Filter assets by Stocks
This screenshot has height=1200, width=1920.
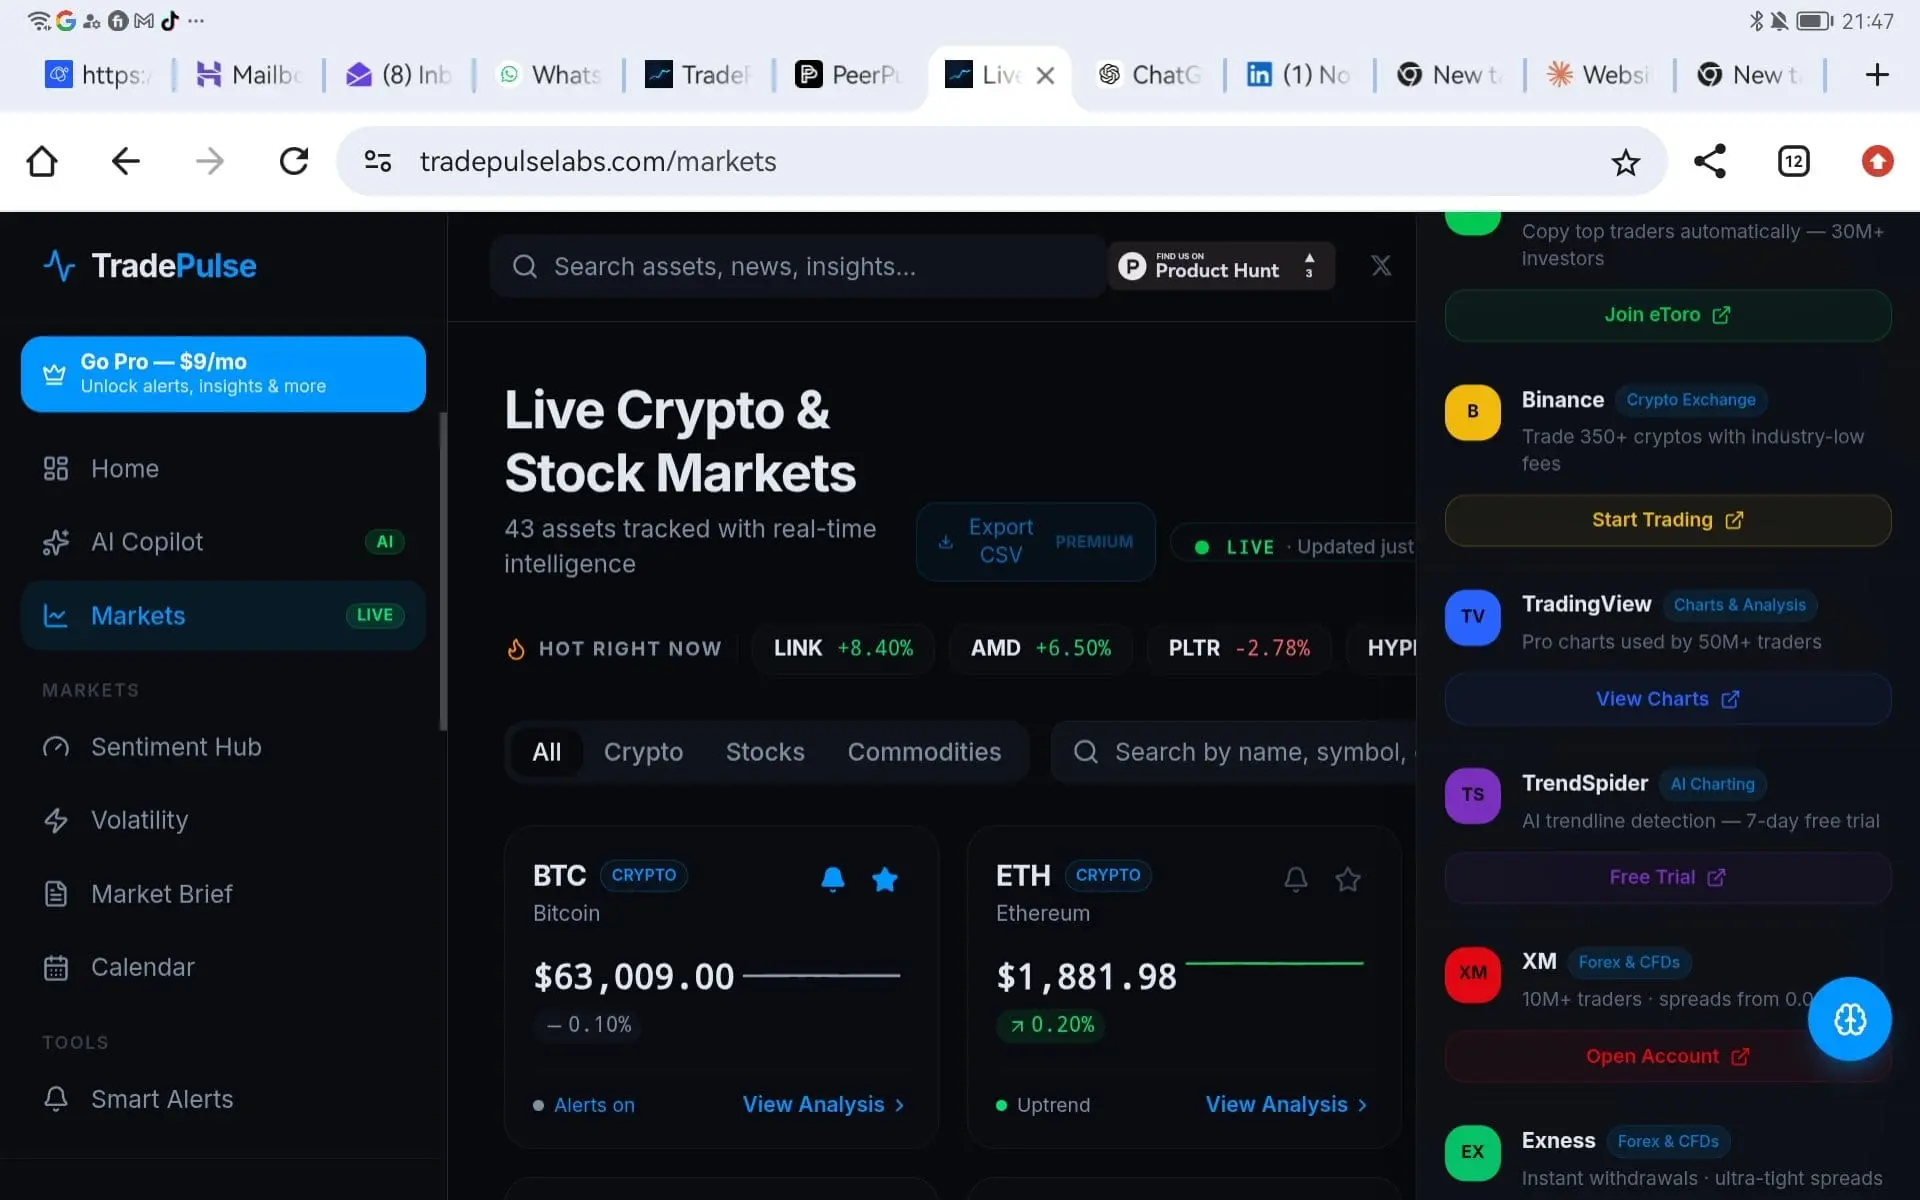pos(765,752)
